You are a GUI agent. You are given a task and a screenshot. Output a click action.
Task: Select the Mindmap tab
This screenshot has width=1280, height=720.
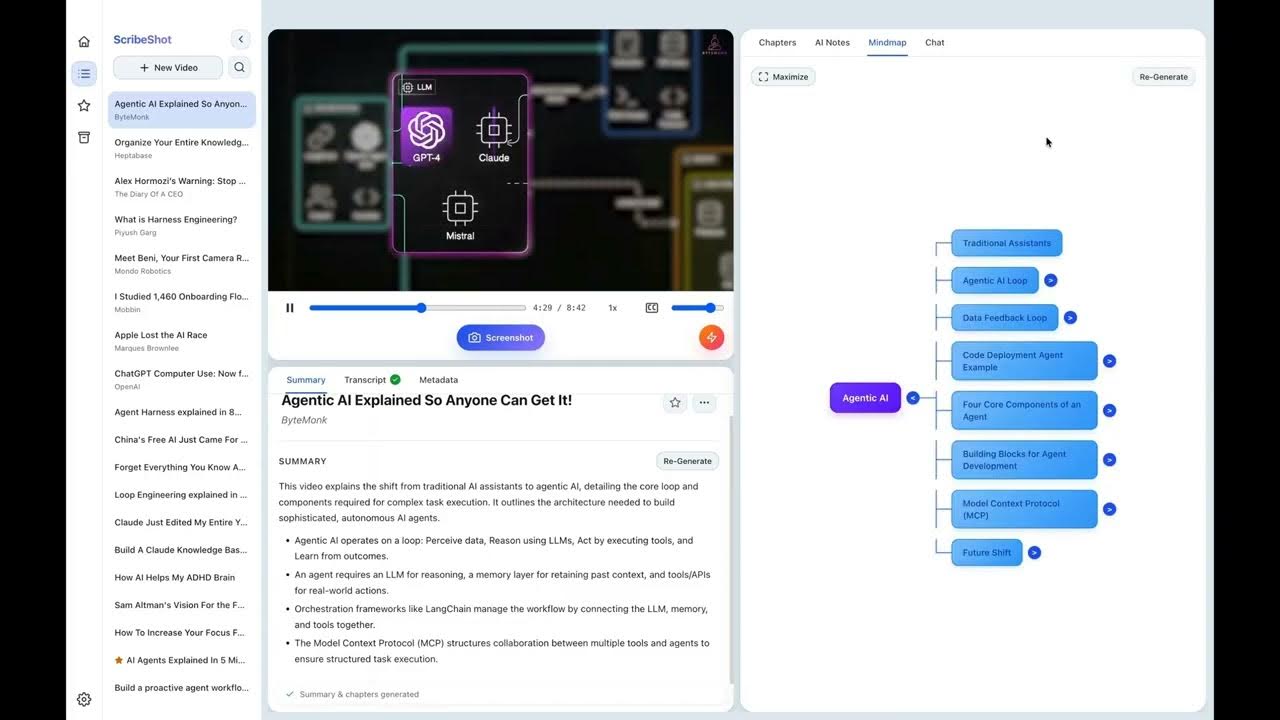(x=887, y=43)
